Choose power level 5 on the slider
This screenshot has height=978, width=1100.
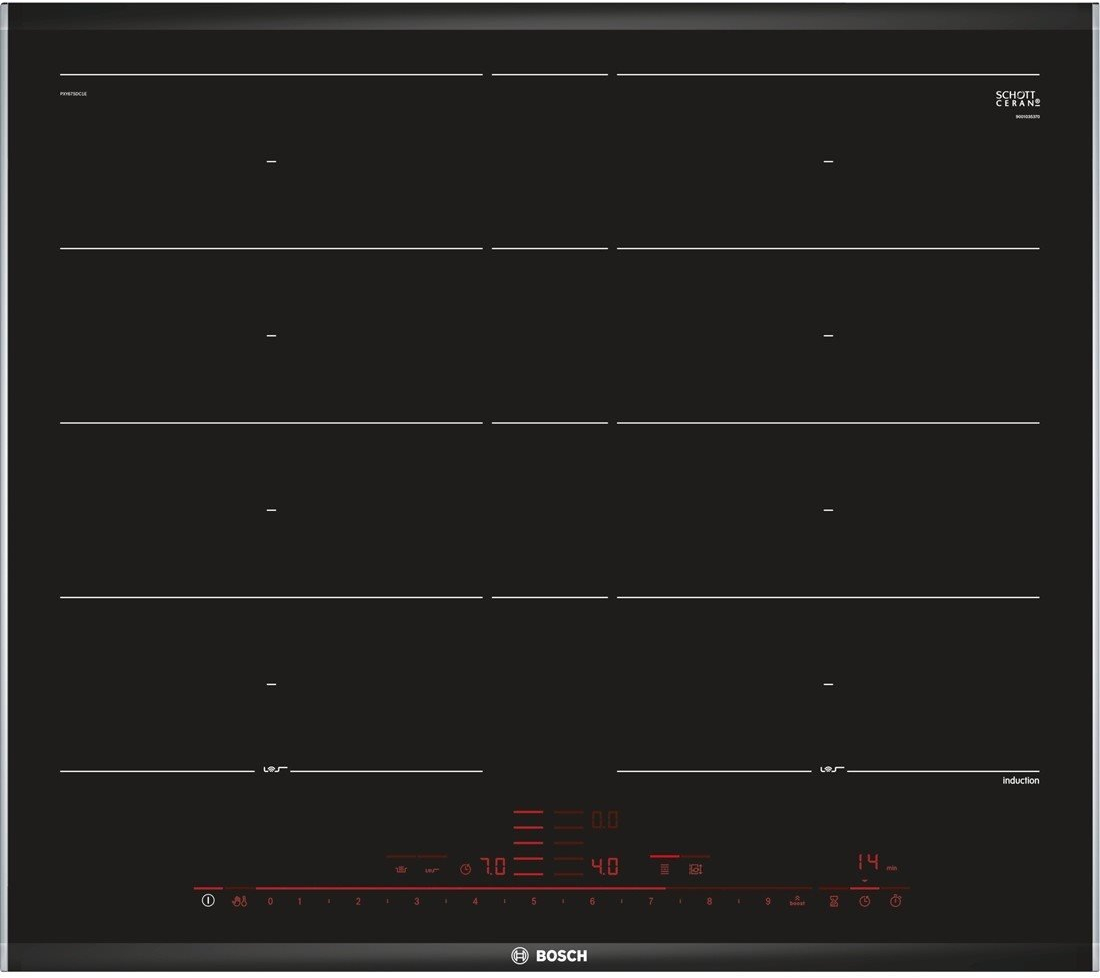534,902
